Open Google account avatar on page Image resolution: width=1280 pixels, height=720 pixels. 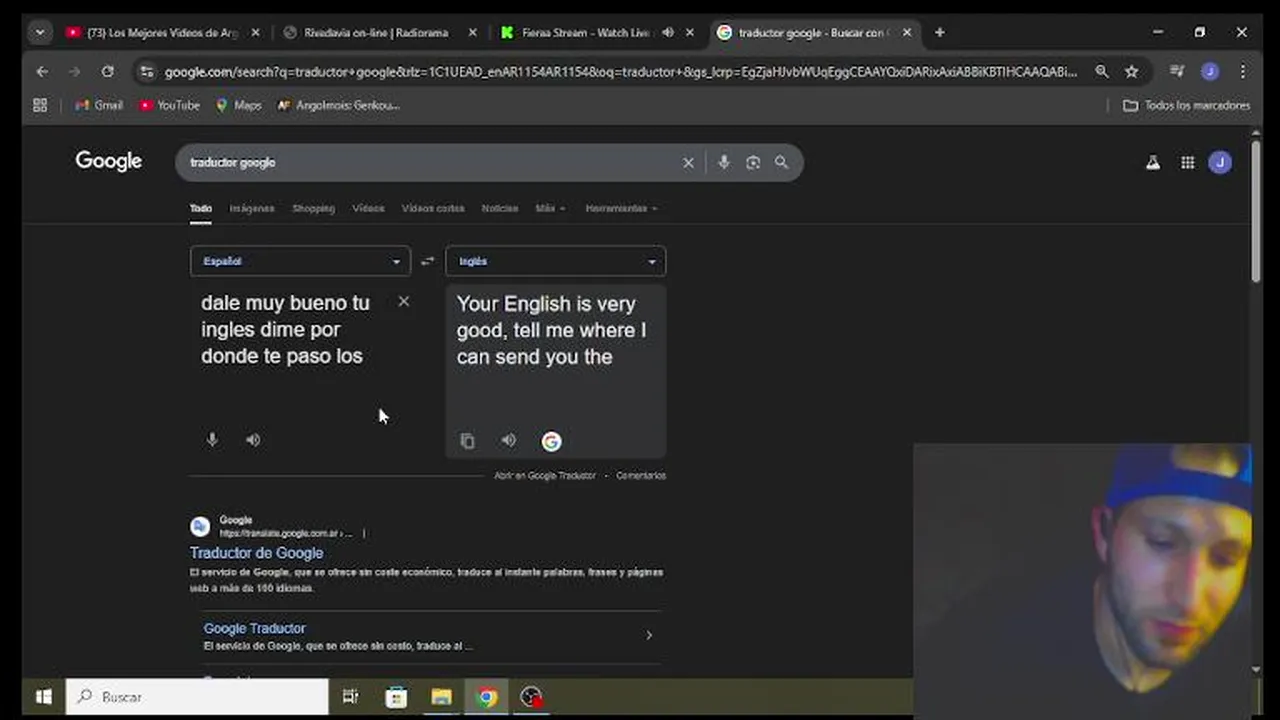pos(1220,162)
